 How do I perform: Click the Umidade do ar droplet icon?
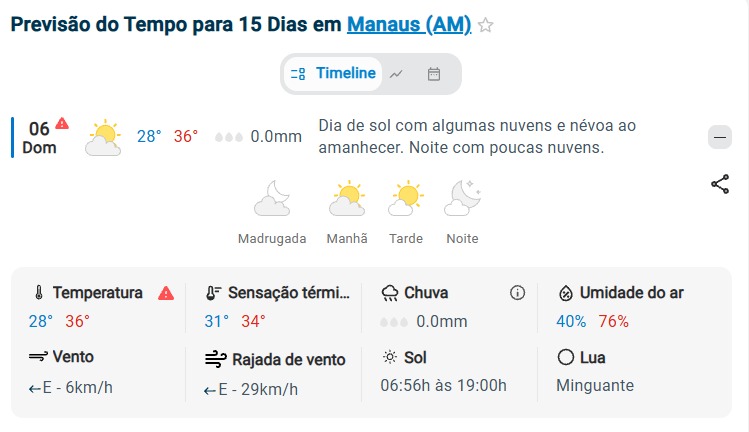click(x=566, y=293)
